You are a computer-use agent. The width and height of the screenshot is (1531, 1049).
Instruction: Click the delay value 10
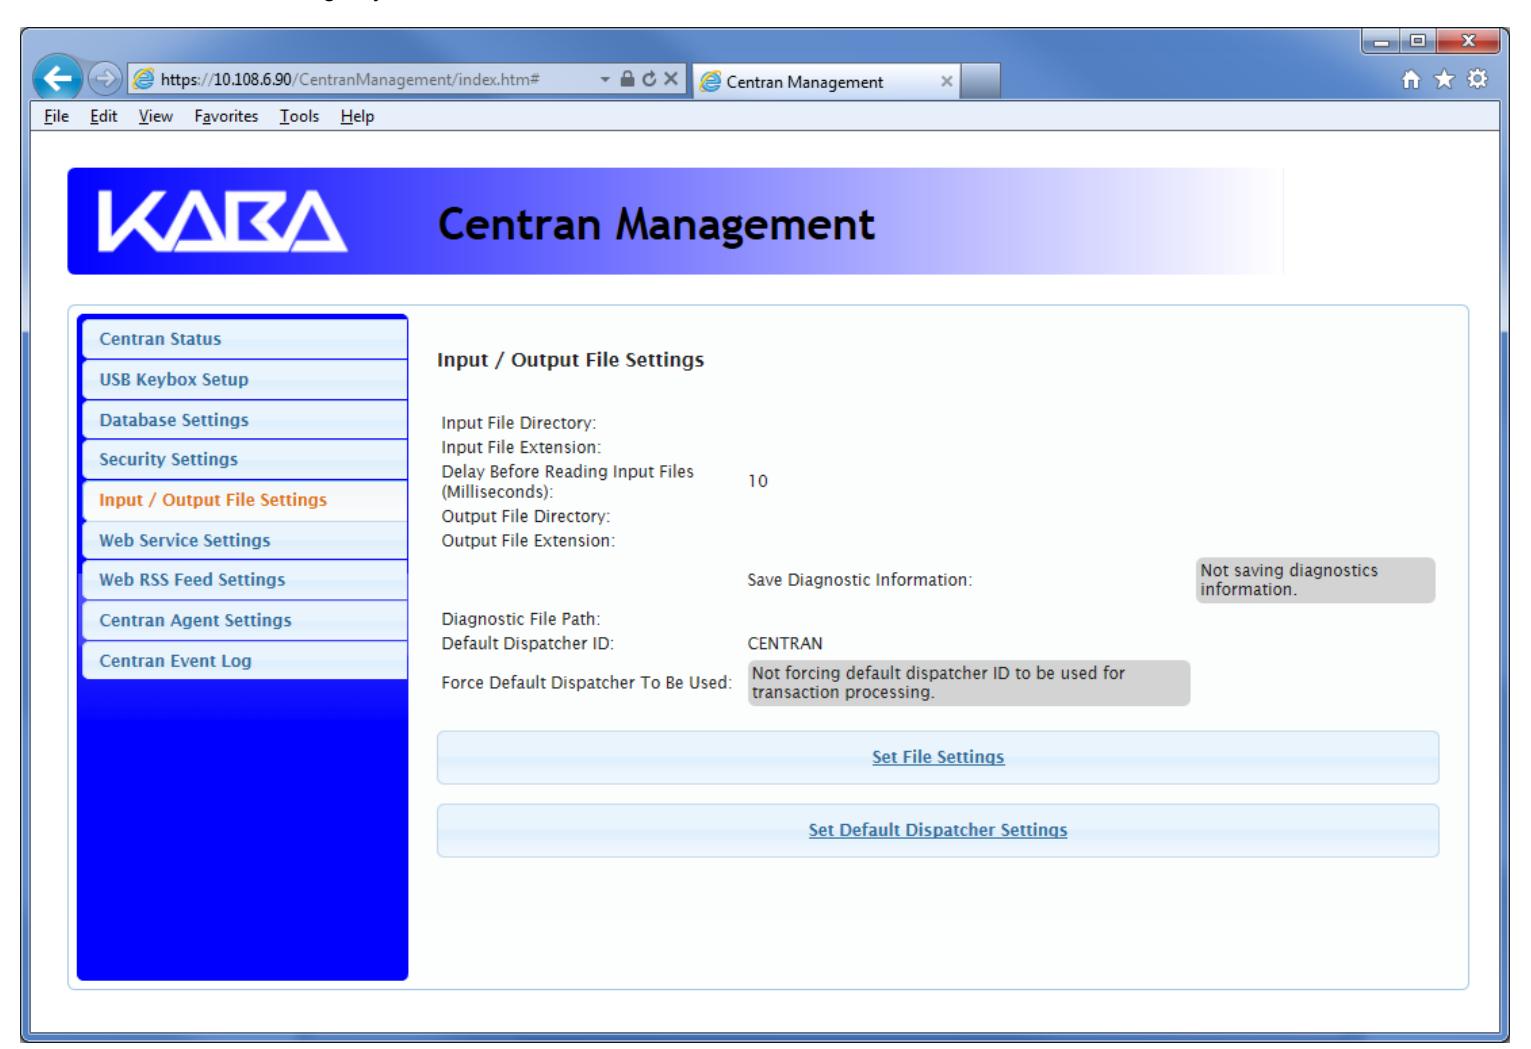[x=758, y=481]
